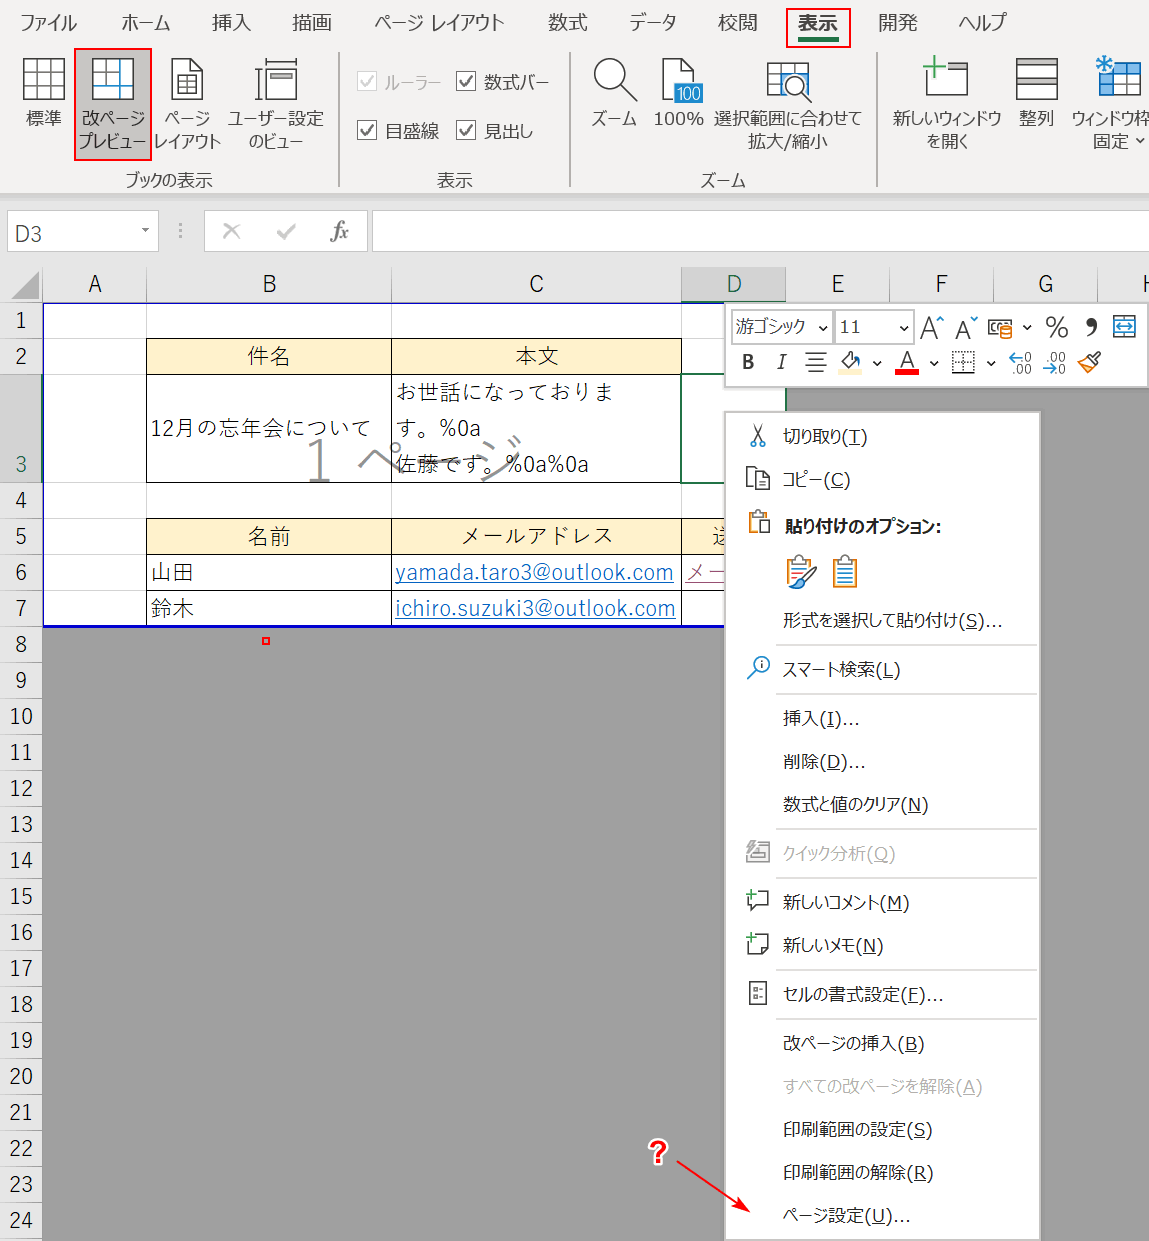Image resolution: width=1149 pixels, height=1241 pixels.
Task: Apply borders icon in mini toolbar
Action: (x=963, y=362)
